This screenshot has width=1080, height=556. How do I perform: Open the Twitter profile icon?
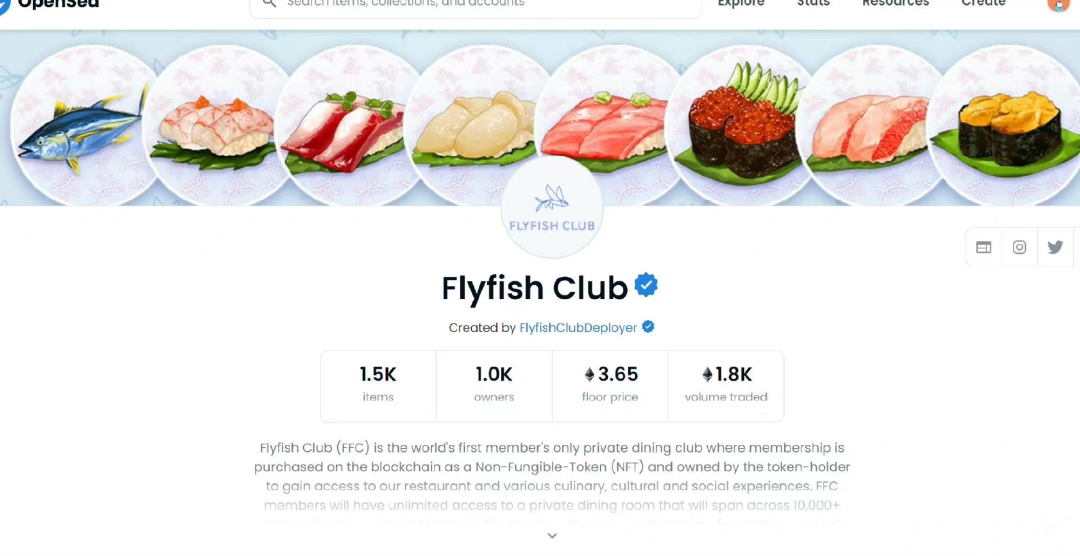1055,247
